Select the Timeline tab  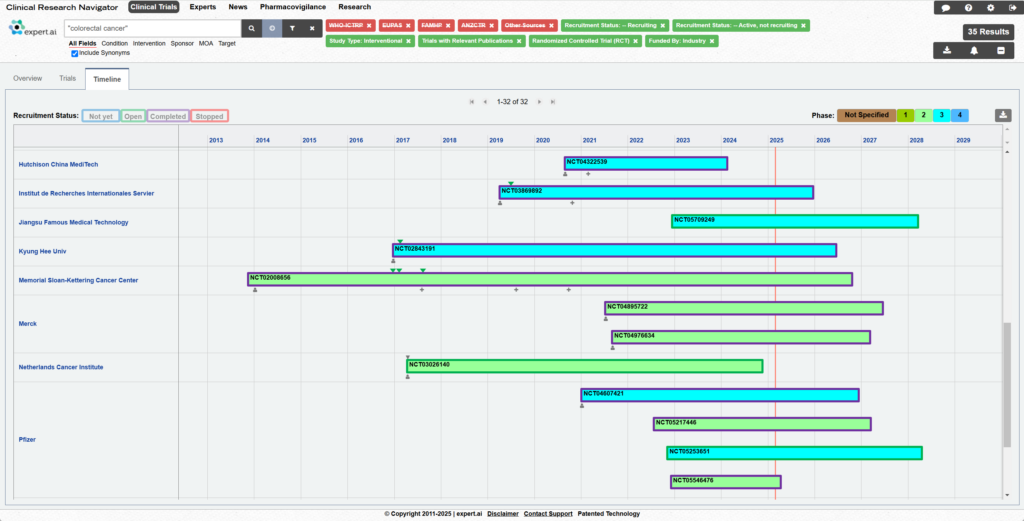107,79
